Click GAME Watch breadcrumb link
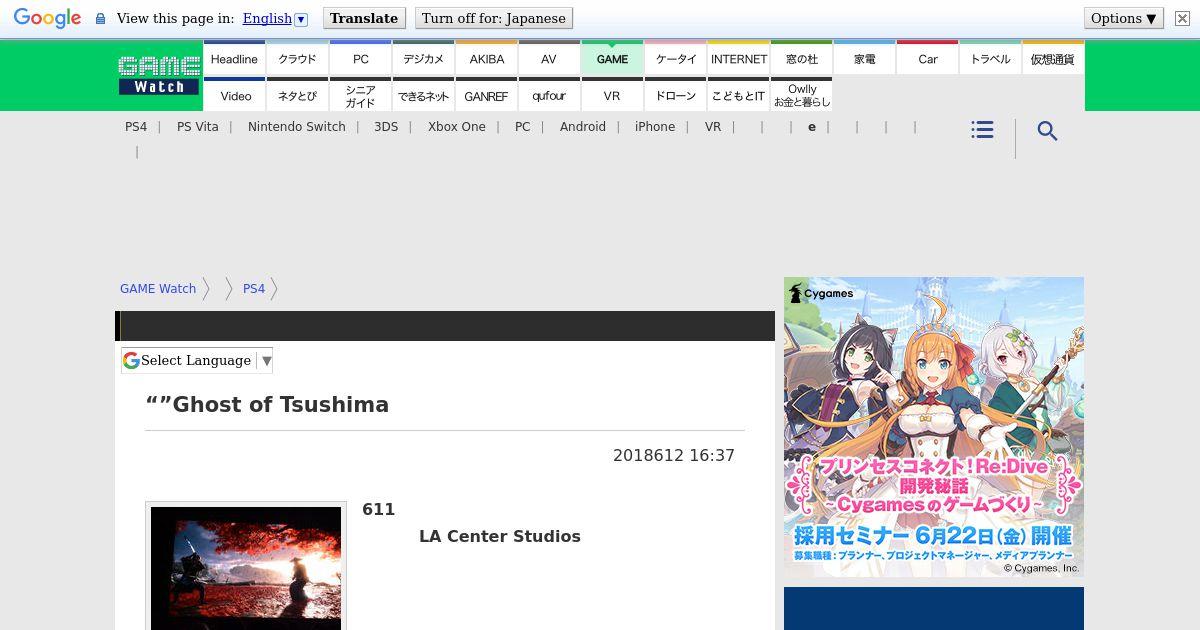Image resolution: width=1200 pixels, height=630 pixels. coord(158,289)
